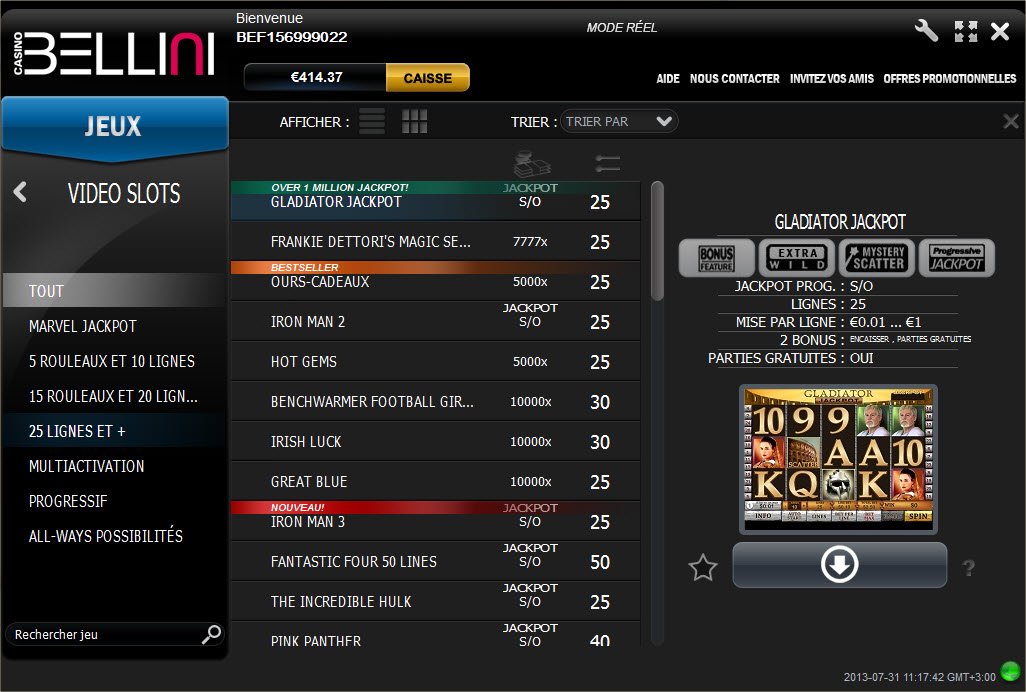Close the game details panel X
This screenshot has width=1026, height=692.
pyautogui.click(x=1010, y=121)
